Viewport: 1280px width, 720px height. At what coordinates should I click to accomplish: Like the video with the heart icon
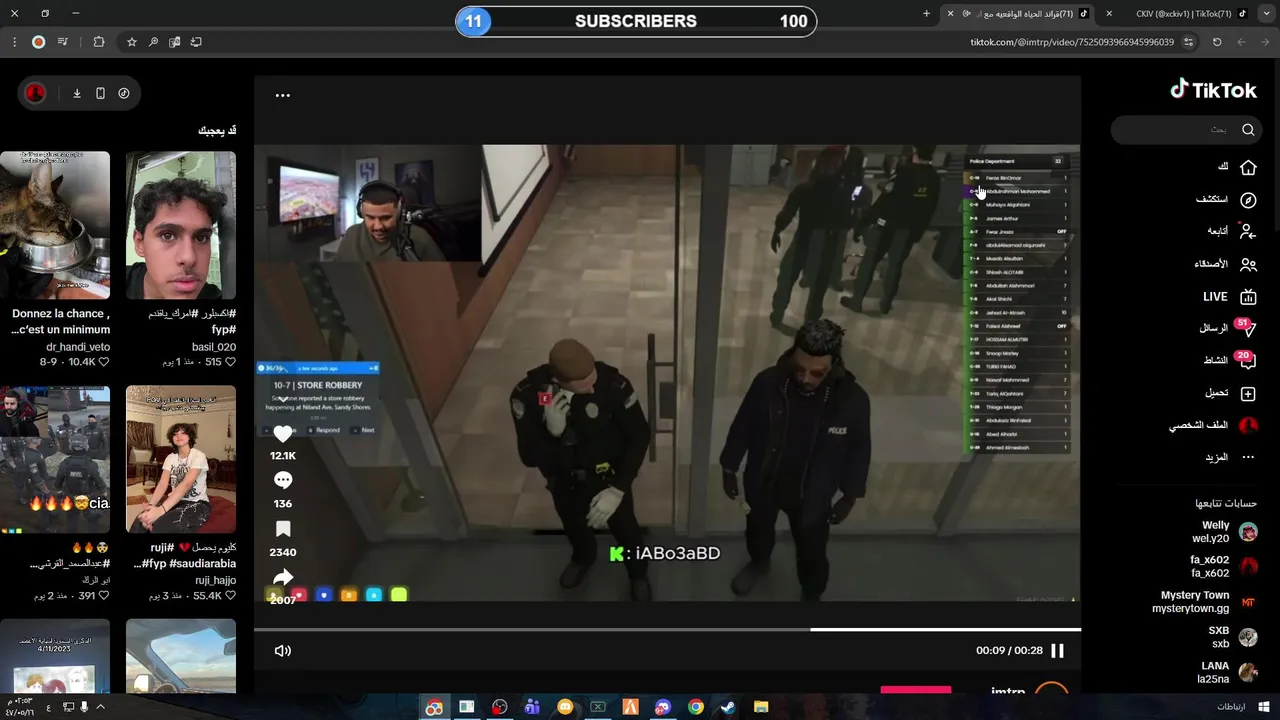tap(283, 432)
